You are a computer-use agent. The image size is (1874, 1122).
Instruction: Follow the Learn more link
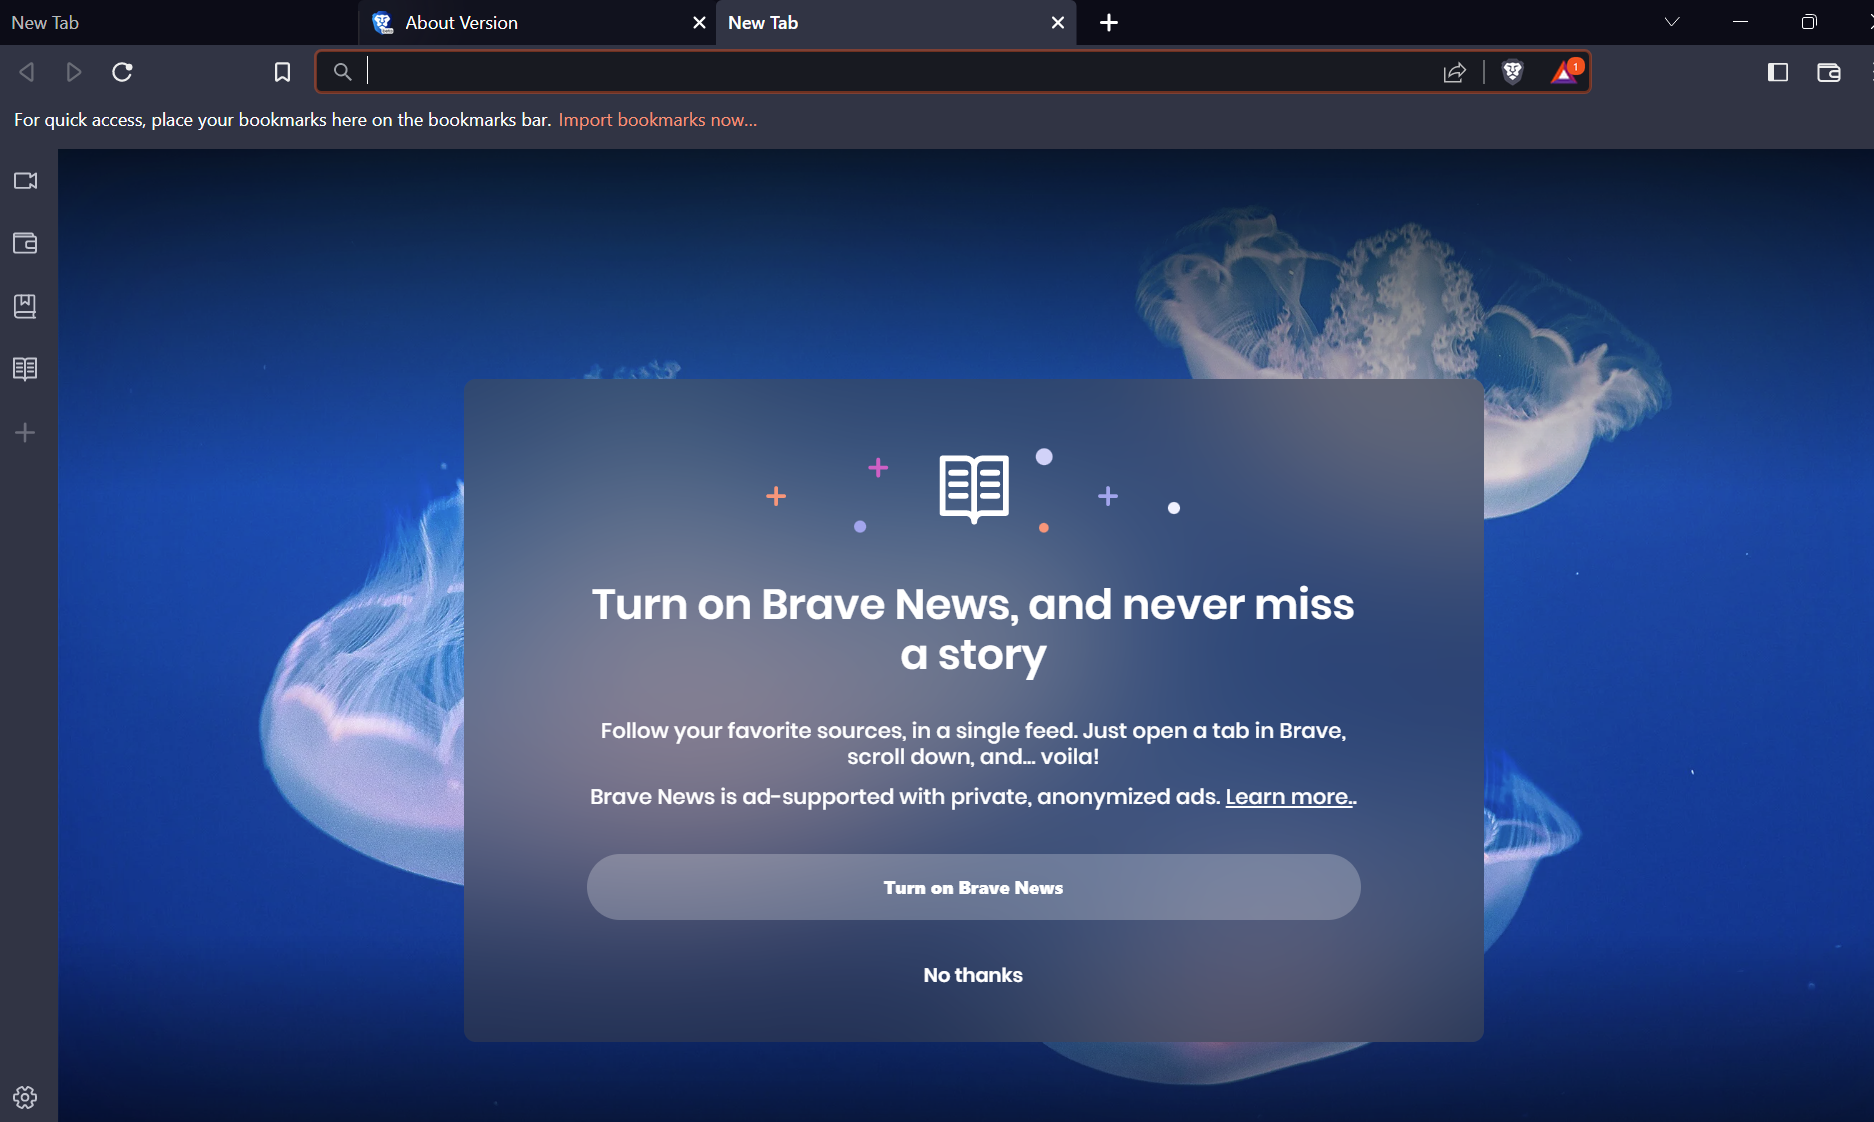point(1288,796)
